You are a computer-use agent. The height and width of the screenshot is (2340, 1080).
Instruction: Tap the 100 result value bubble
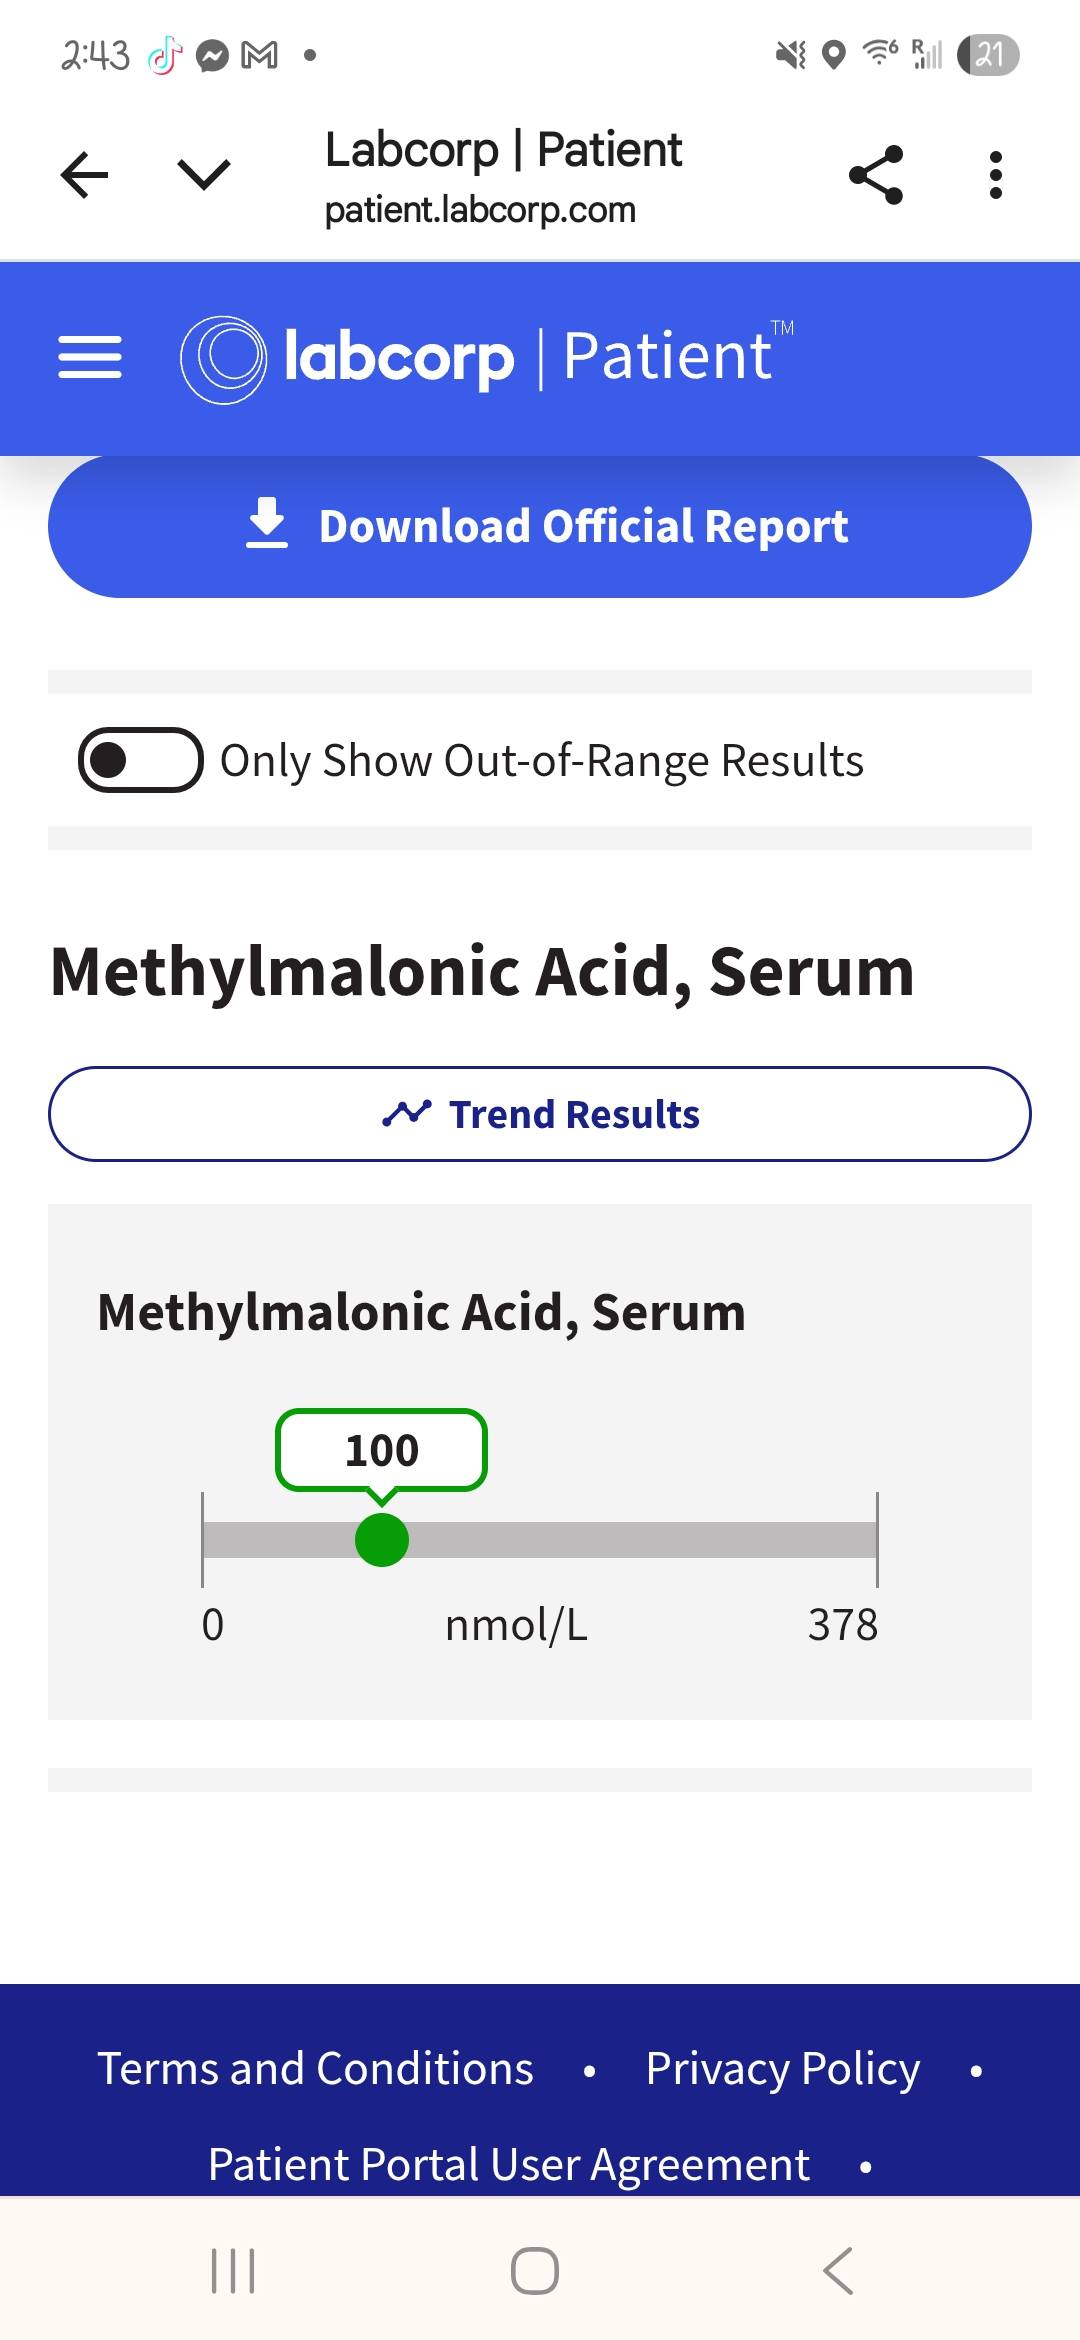coord(382,1450)
